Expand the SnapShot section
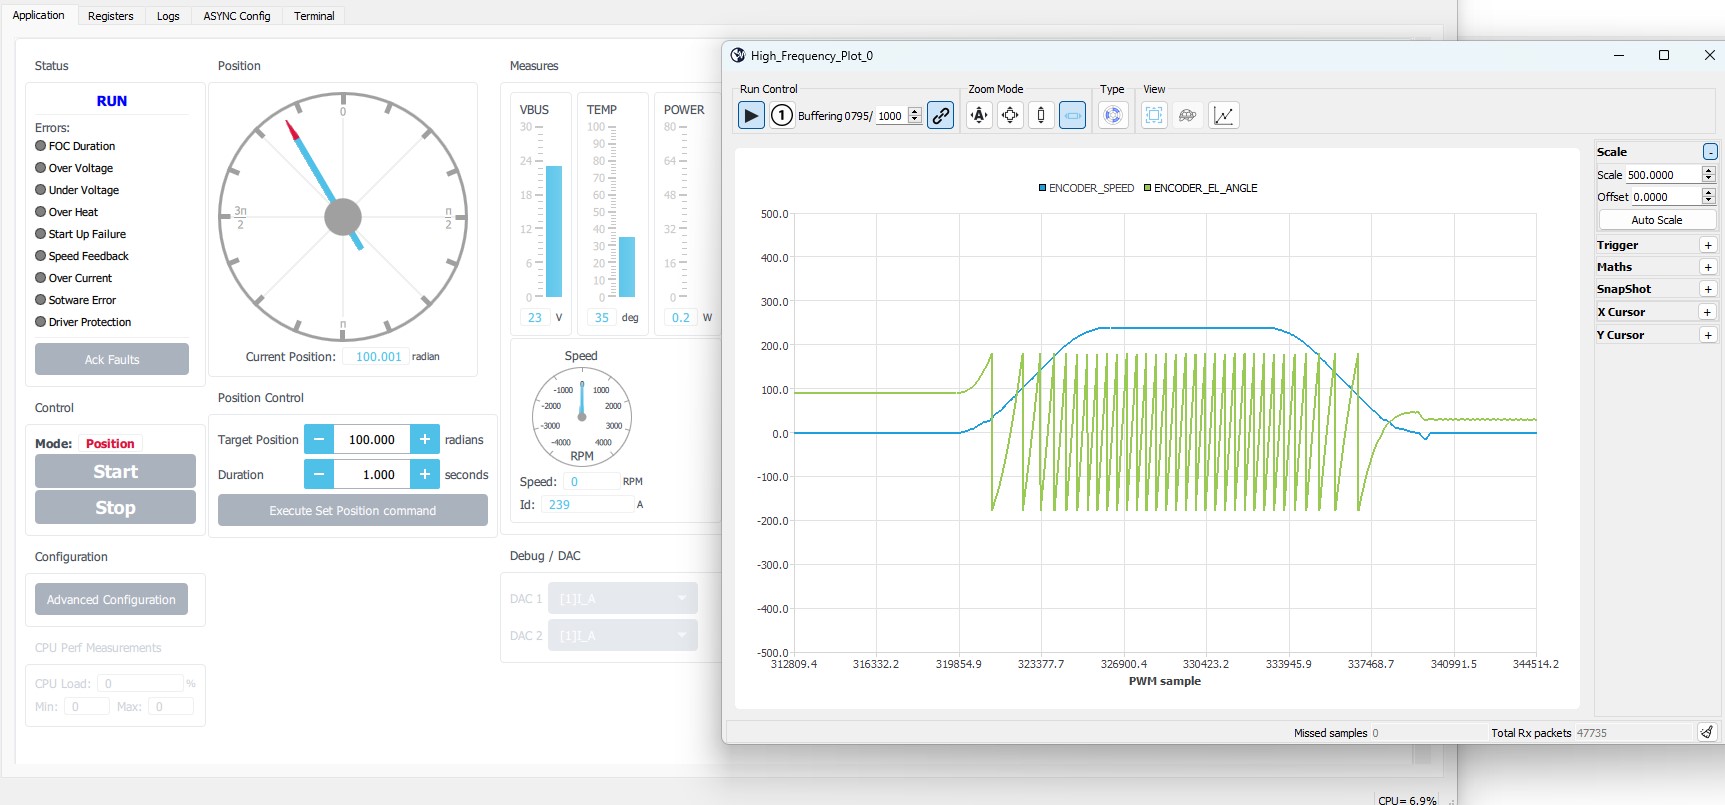1725x805 pixels. pyautogui.click(x=1708, y=289)
